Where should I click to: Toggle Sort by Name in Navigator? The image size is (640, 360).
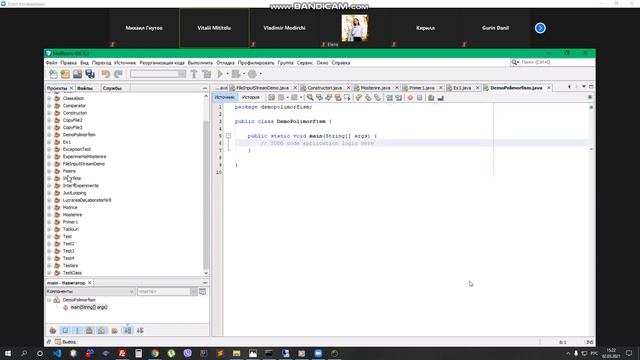click(x=128, y=331)
